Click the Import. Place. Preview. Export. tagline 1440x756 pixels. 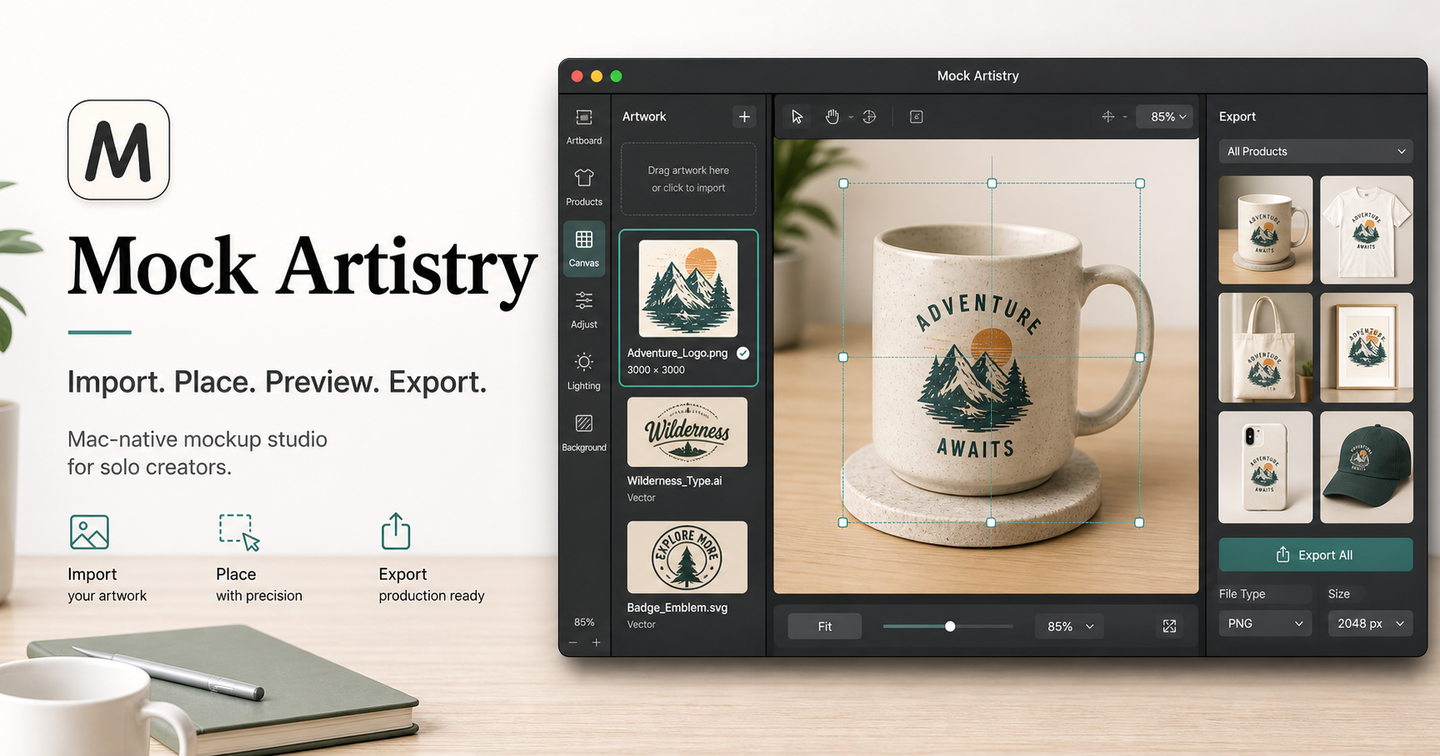tap(277, 382)
